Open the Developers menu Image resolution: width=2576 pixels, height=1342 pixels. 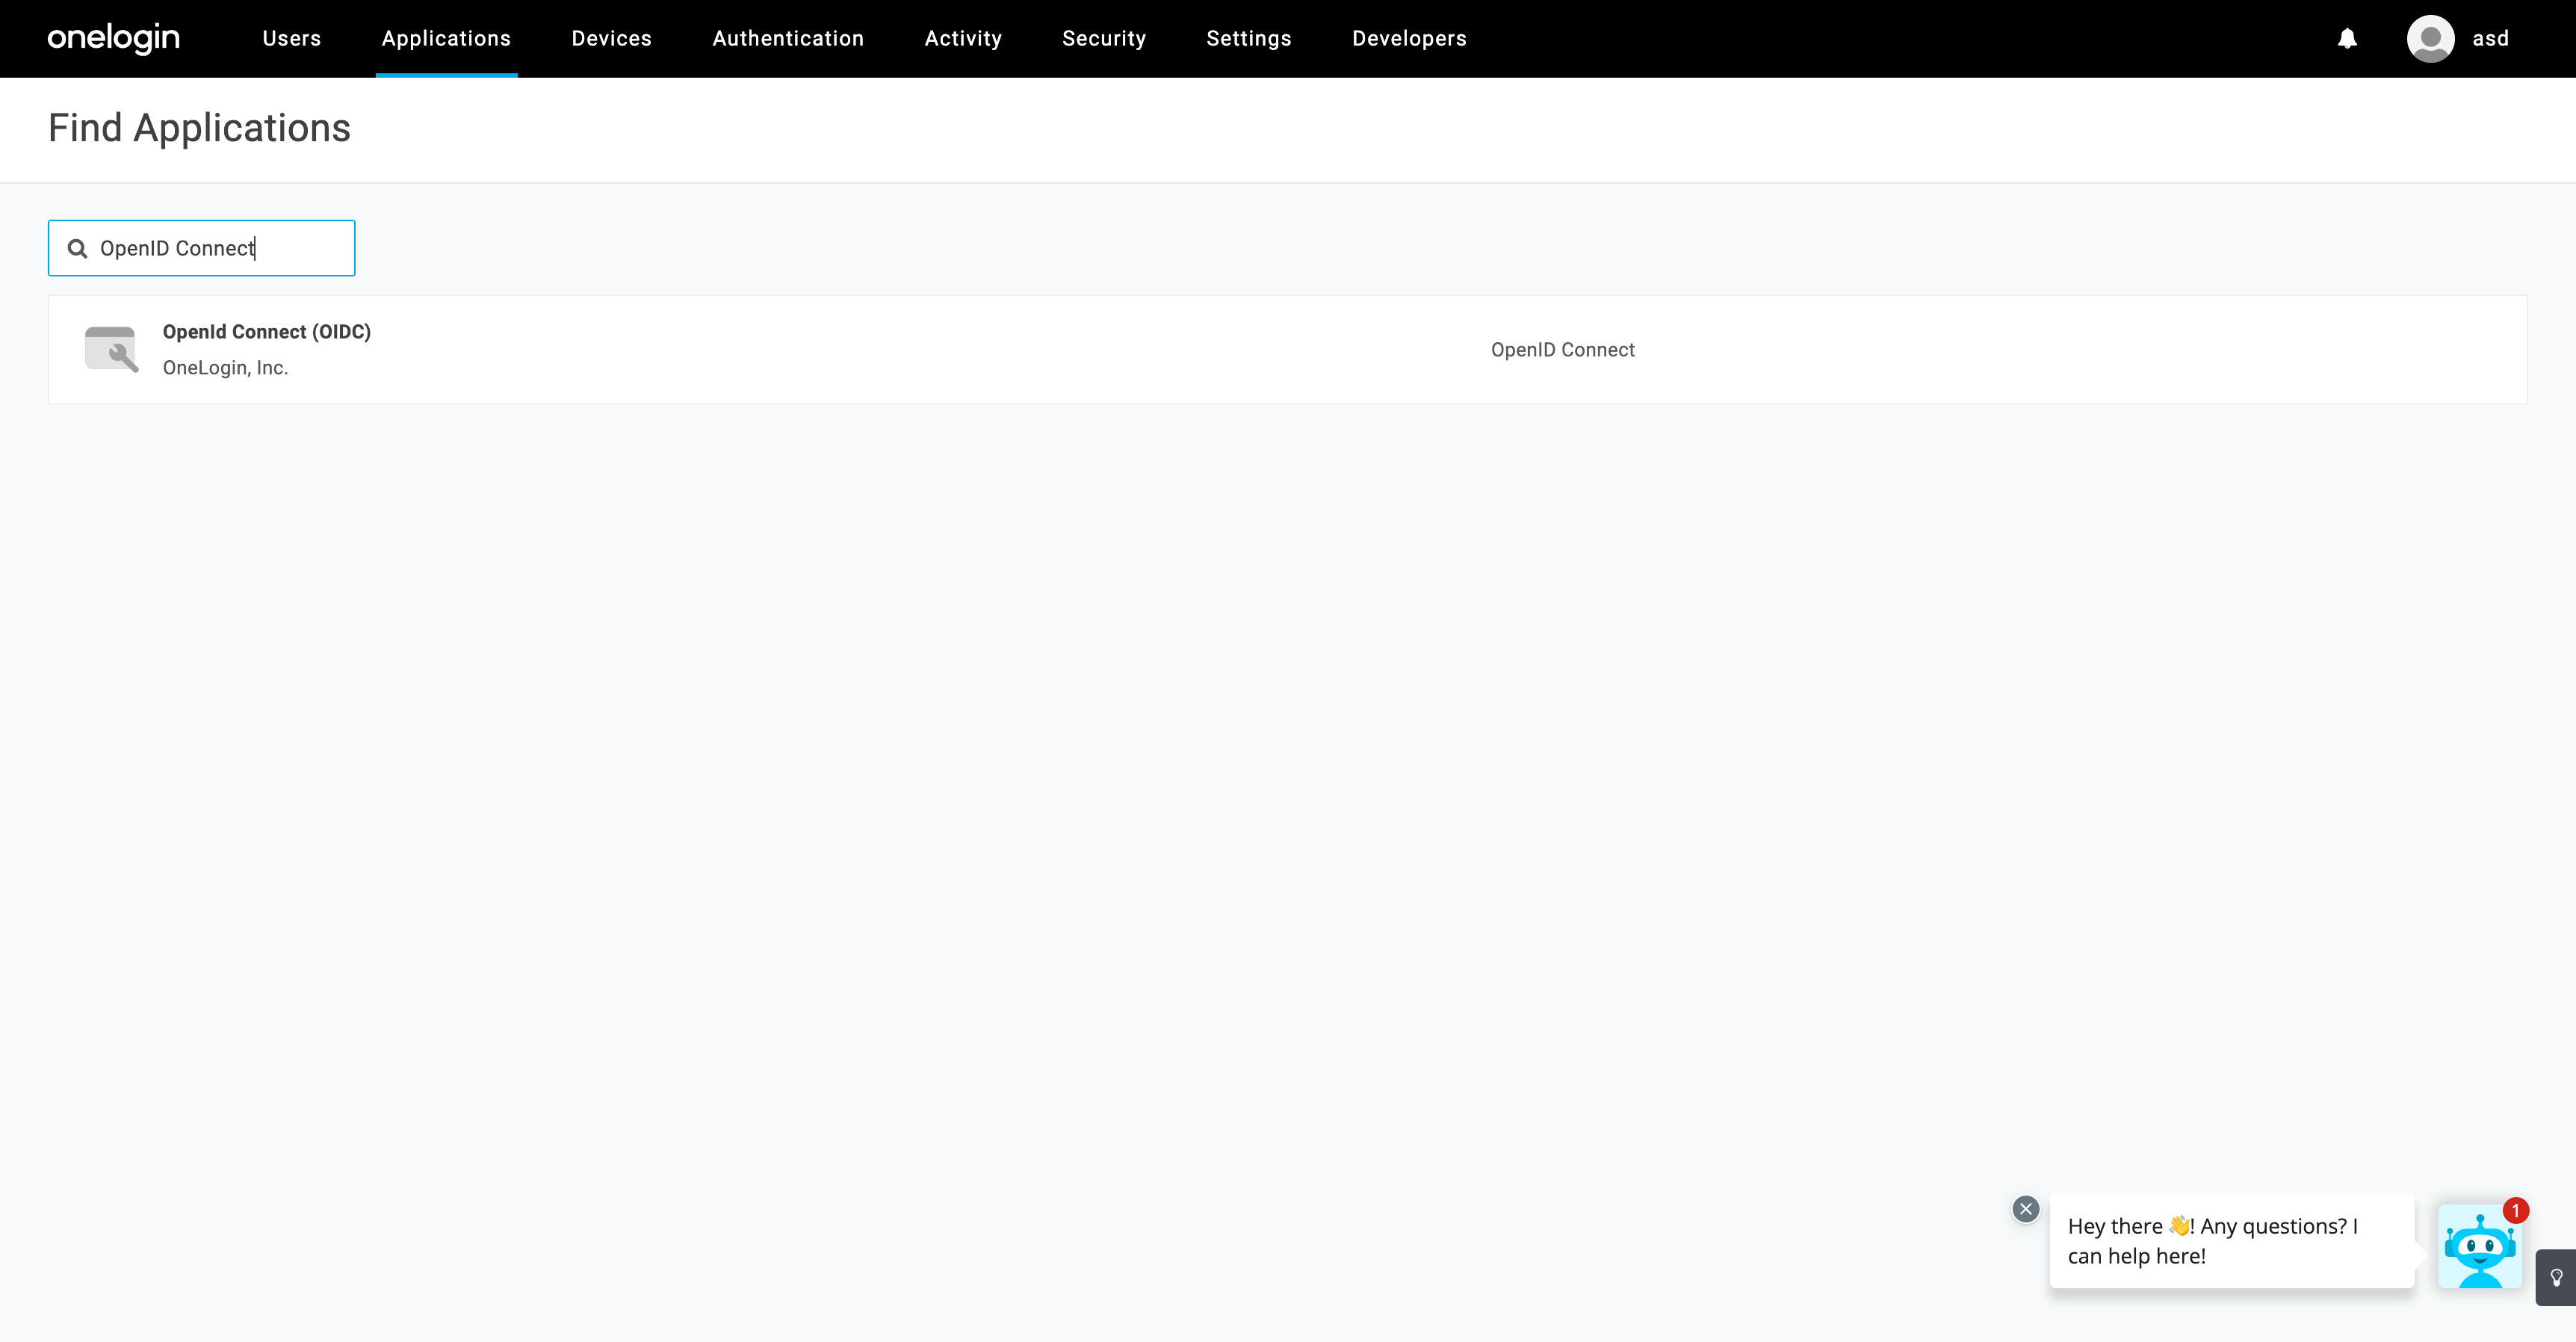tap(1408, 39)
